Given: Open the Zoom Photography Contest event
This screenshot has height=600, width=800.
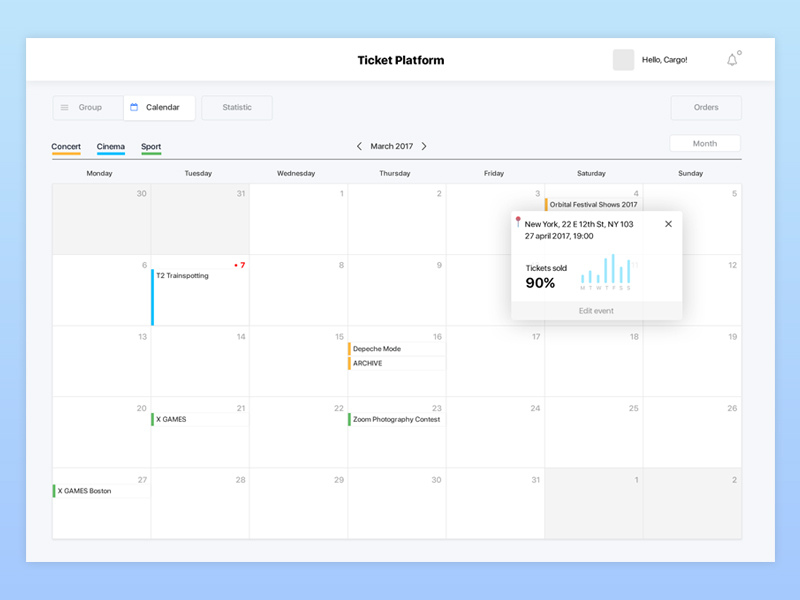Looking at the screenshot, I should coord(396,420).
